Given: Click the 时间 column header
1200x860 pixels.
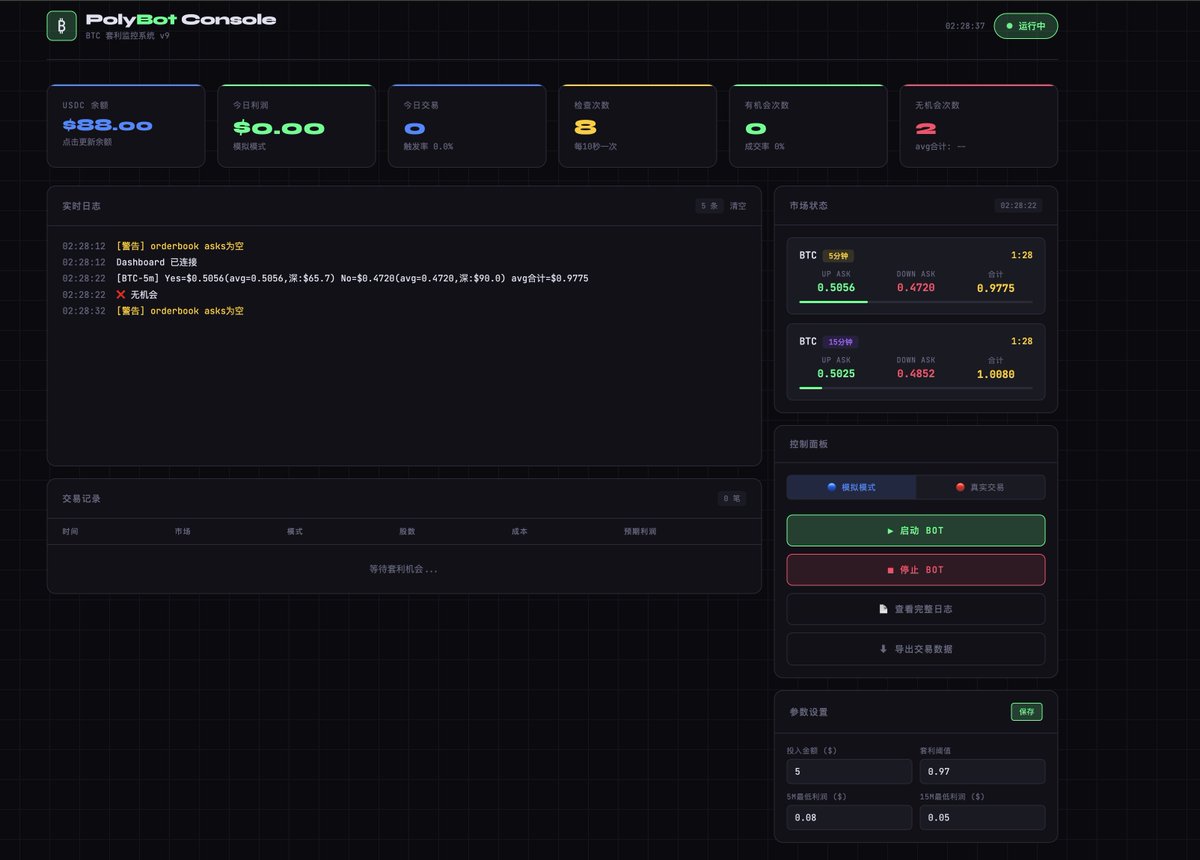Looking at the screenshot, I should pyautogui.click(x=70, y=532).
